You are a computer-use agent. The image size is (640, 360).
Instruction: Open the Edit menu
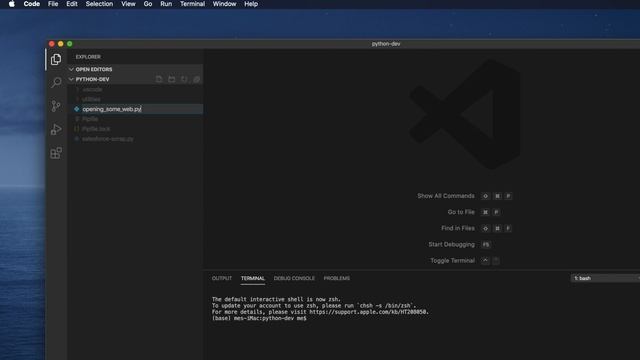72,4
